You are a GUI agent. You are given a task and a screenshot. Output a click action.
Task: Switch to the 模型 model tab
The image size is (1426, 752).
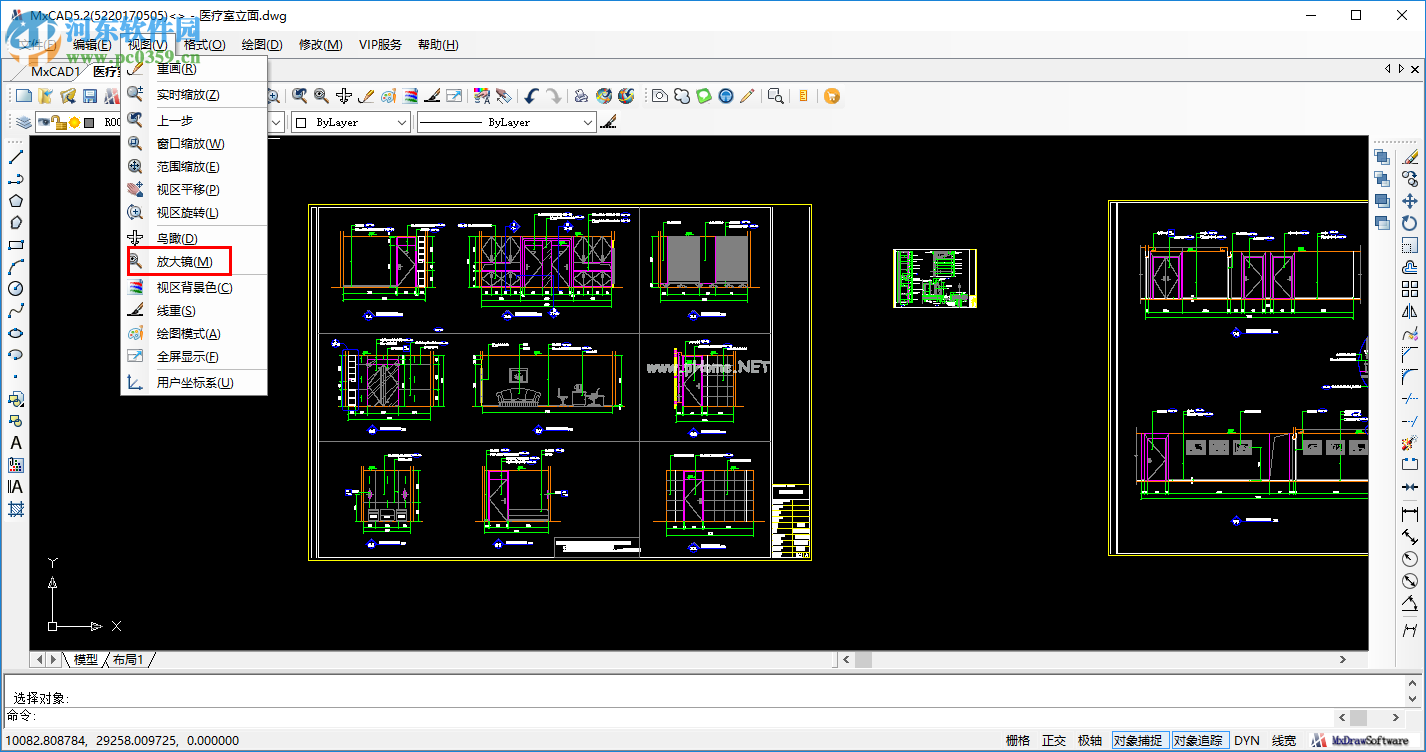click(86, 660)
